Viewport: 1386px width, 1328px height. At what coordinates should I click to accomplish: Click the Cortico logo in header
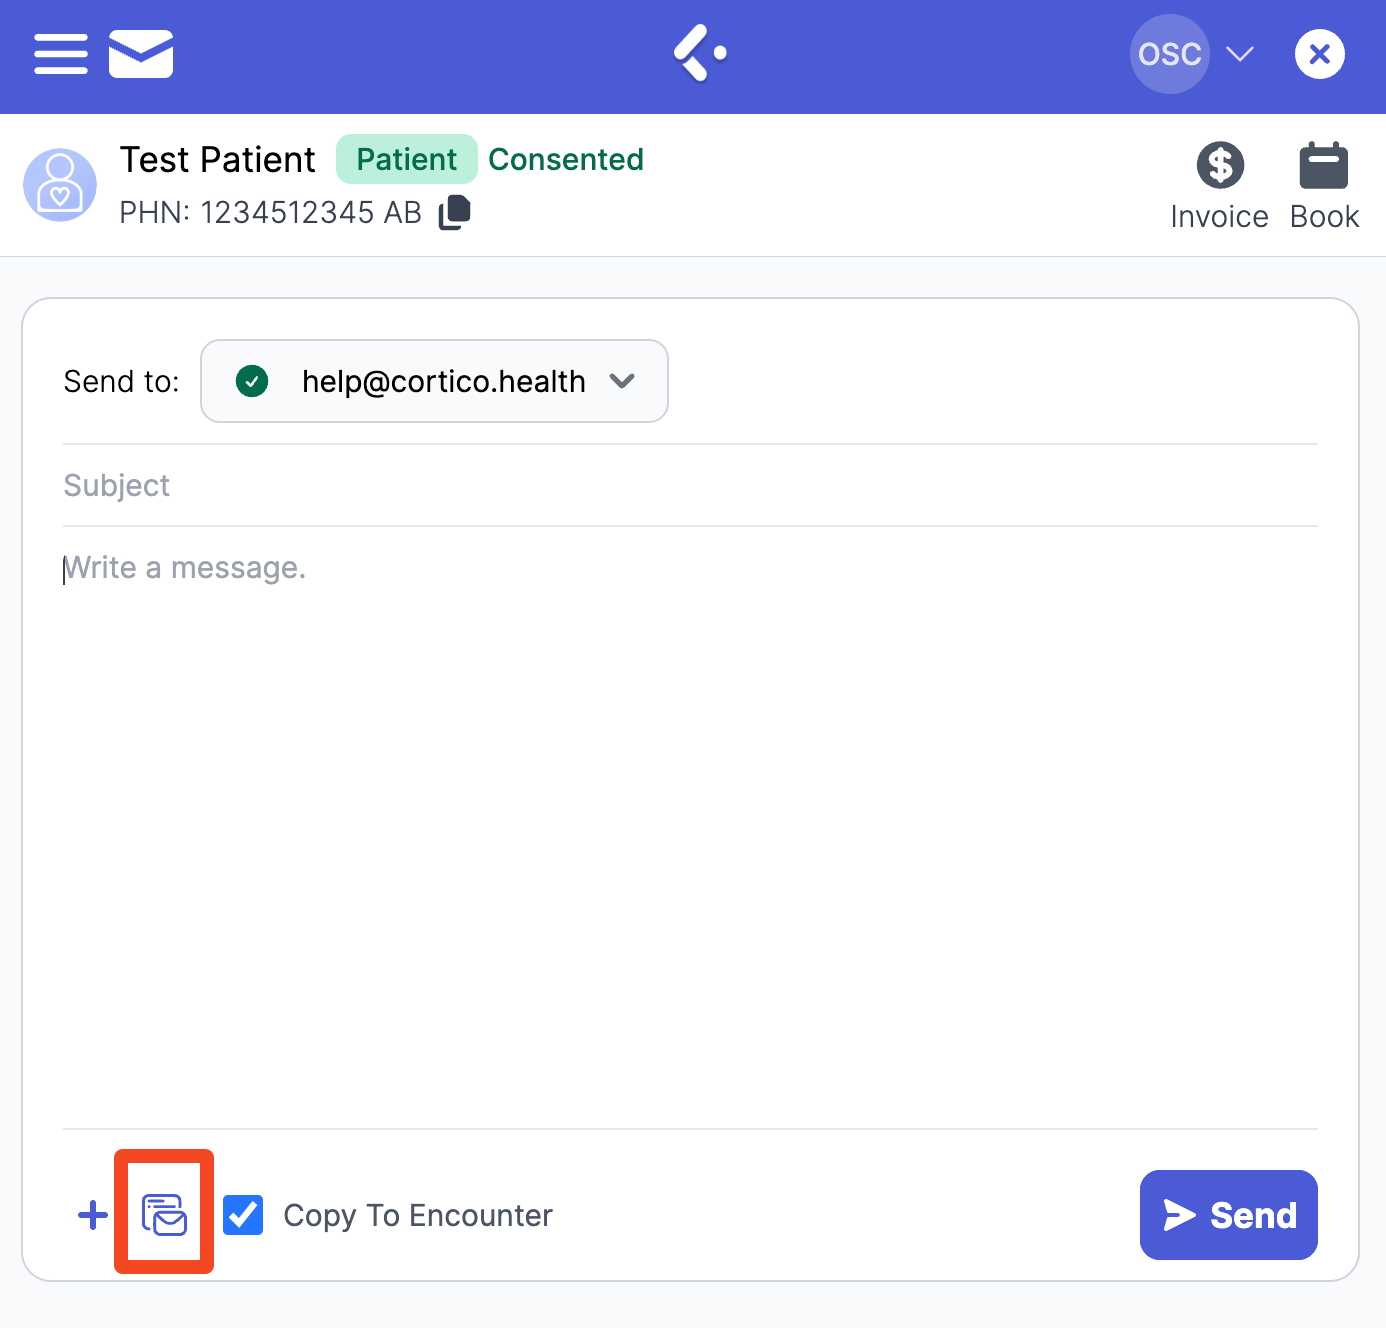click(699, 53)
